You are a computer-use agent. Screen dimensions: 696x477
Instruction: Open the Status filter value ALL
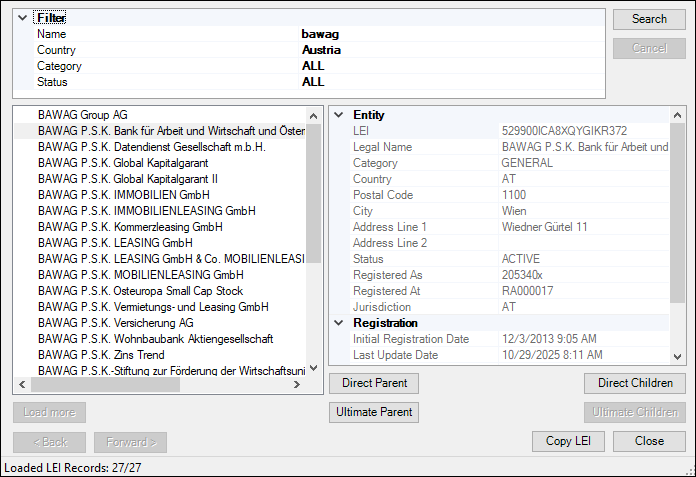(x=451, y=82)
